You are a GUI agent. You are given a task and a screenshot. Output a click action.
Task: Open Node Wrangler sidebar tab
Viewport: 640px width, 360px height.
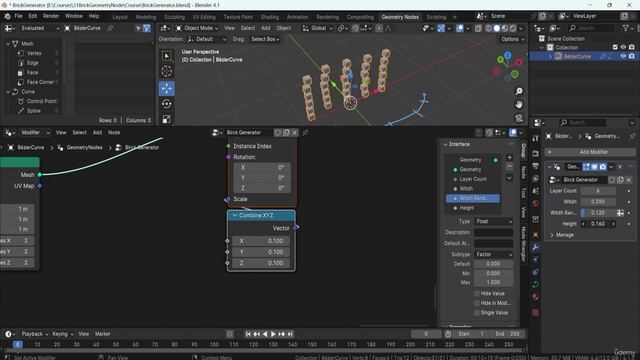click(523, 244)
